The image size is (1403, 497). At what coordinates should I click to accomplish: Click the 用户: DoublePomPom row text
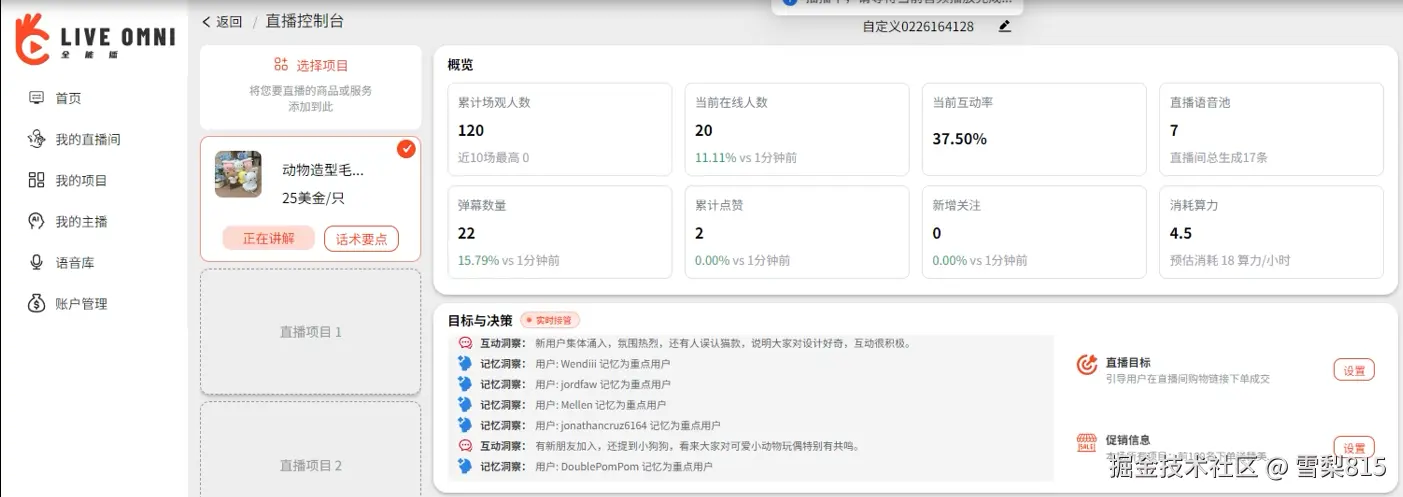[623, 466]
